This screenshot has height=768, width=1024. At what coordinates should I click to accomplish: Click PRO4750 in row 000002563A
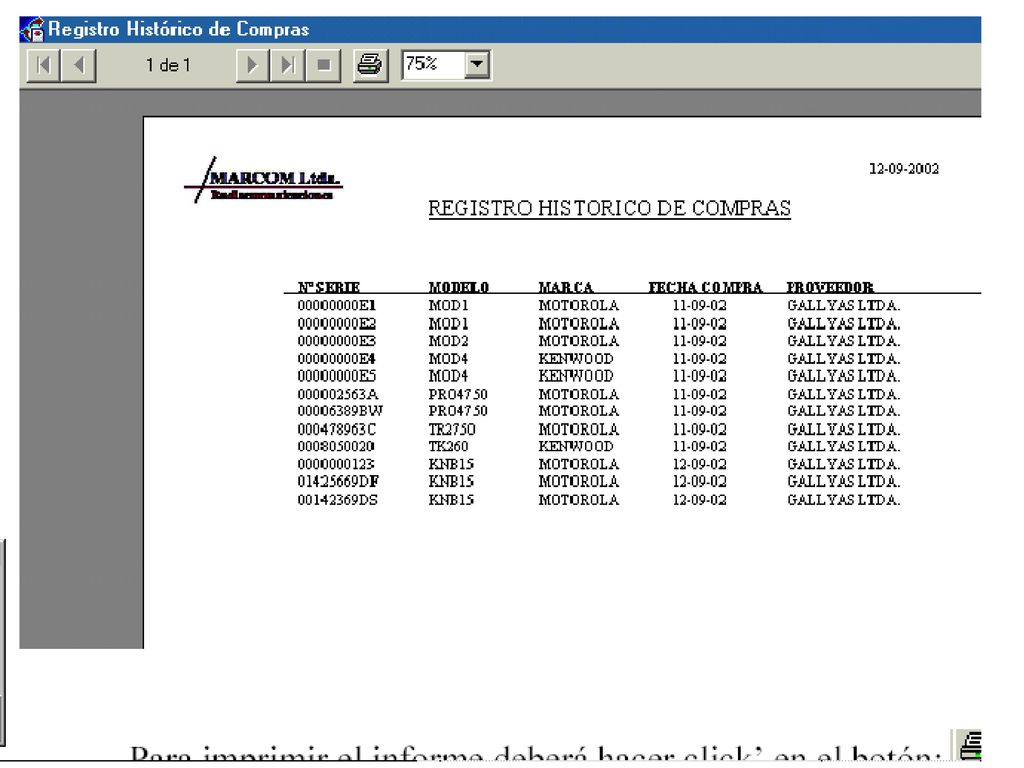point(458,394)
